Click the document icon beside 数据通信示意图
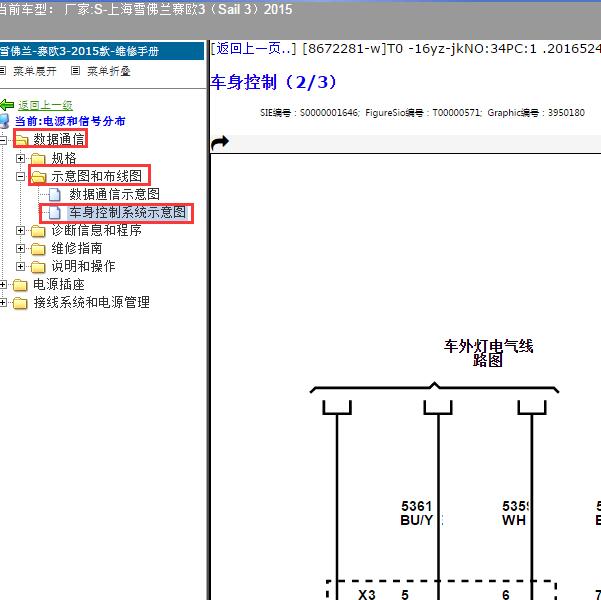This screenshot has width=601, height=600. coord(55,194)
